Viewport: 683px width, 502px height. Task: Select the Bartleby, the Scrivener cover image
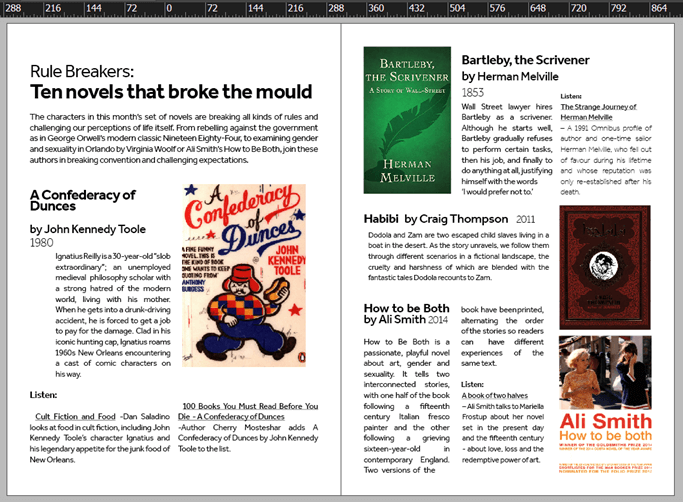tap(407, 120)
